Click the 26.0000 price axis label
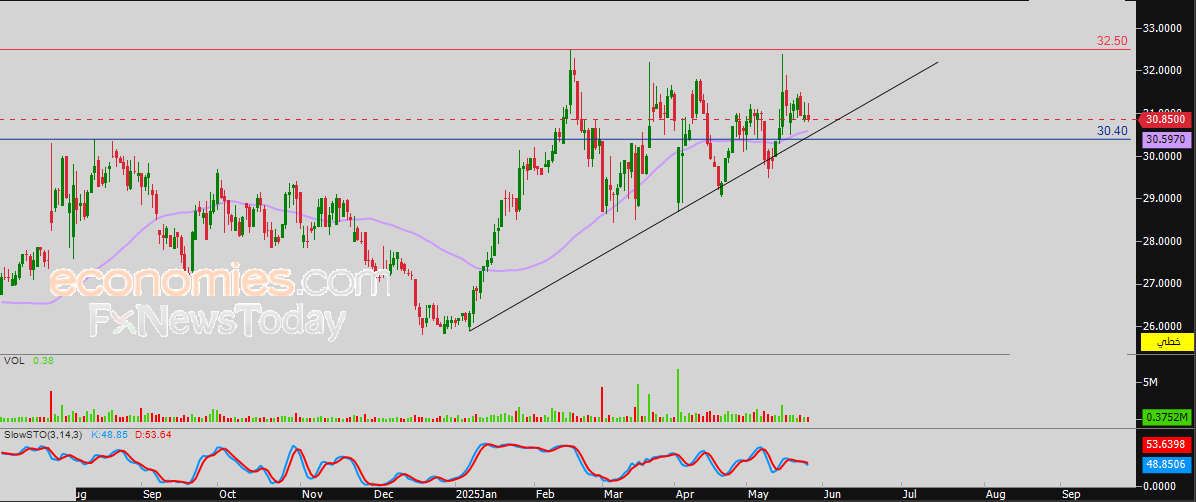The height and width of the screenshot is (502, 1196). point(1163,326)
